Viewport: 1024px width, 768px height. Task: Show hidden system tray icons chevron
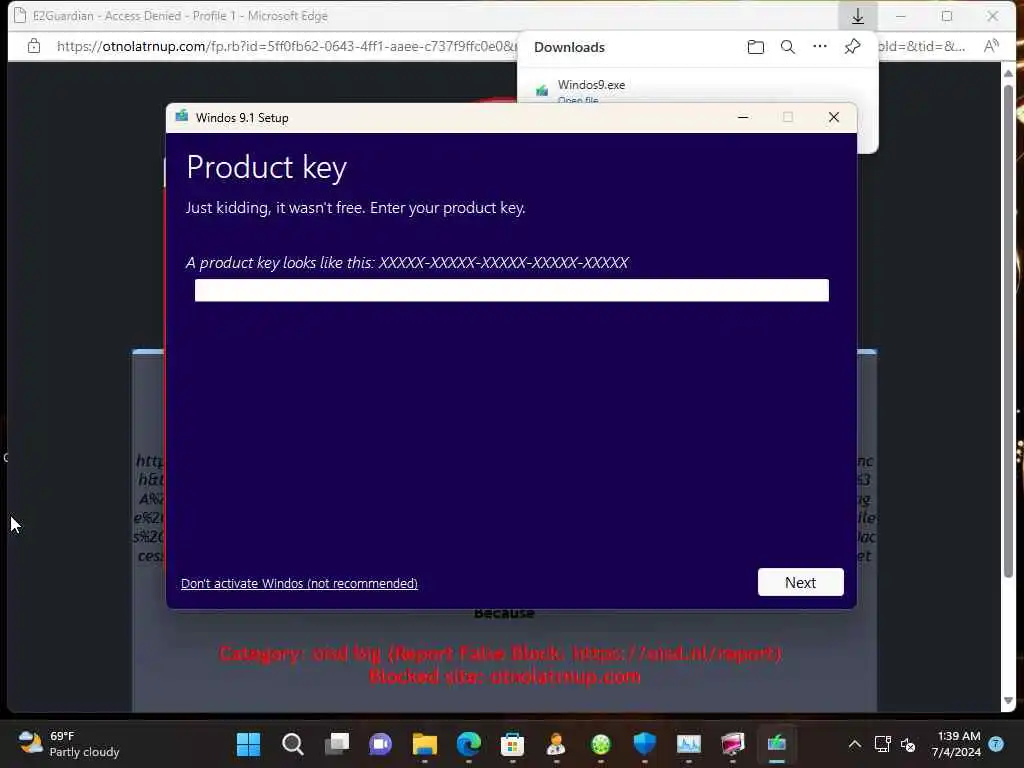coord(854,744)
